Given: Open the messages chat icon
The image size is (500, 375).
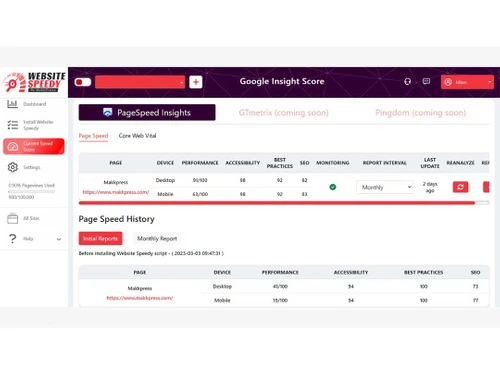Looking at the screenshot, I should point(426,81).
